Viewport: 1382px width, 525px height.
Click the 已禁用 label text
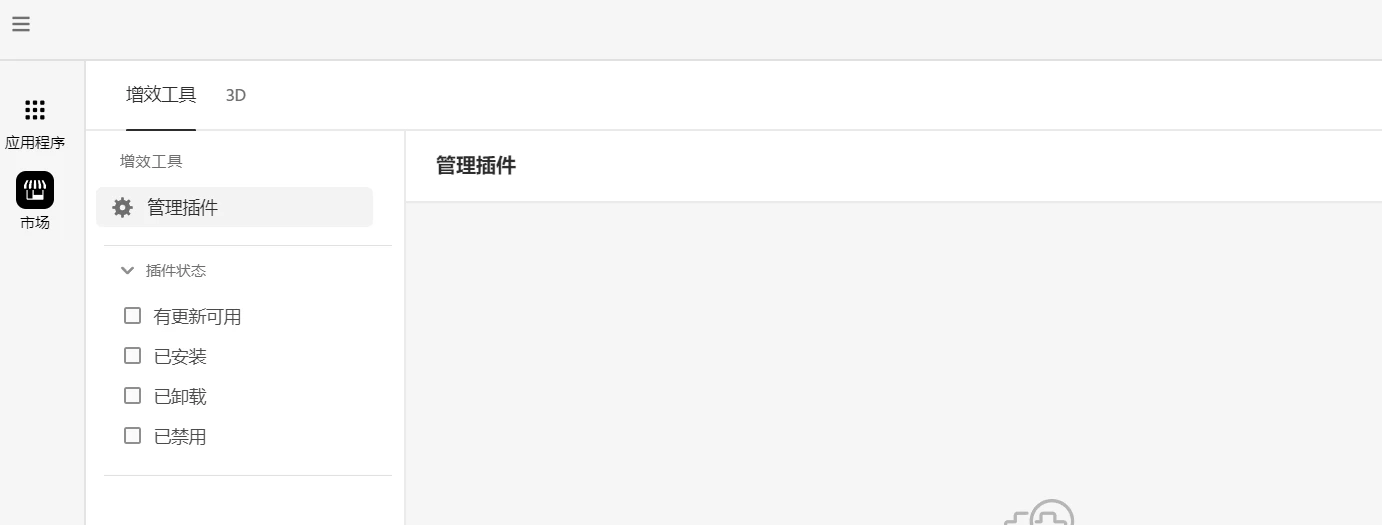(x=180, y=437)
